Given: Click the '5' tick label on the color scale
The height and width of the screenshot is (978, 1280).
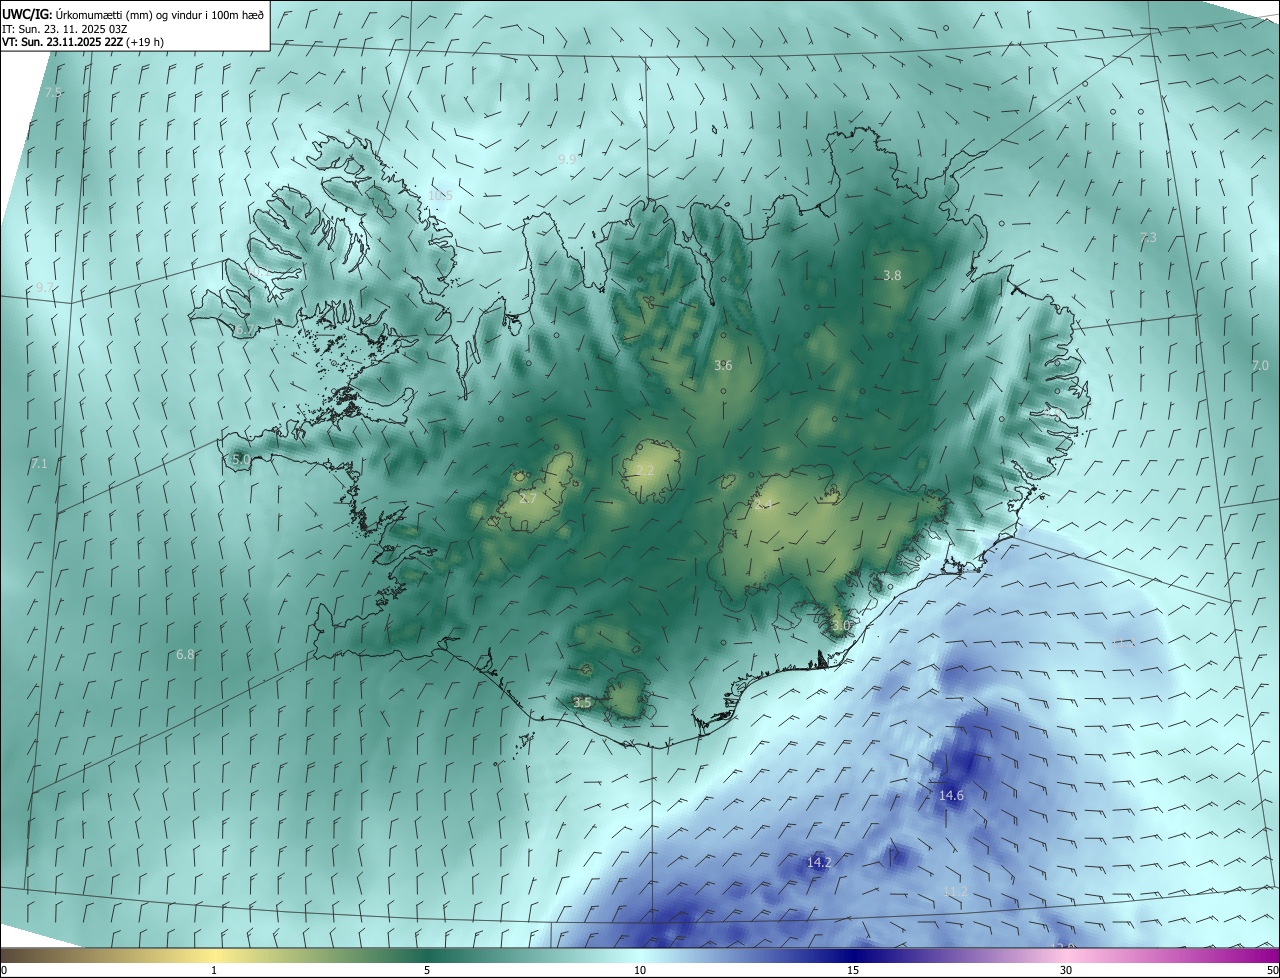Looking at the screenshot, I should pyautogui.click(x=427, y=971).
